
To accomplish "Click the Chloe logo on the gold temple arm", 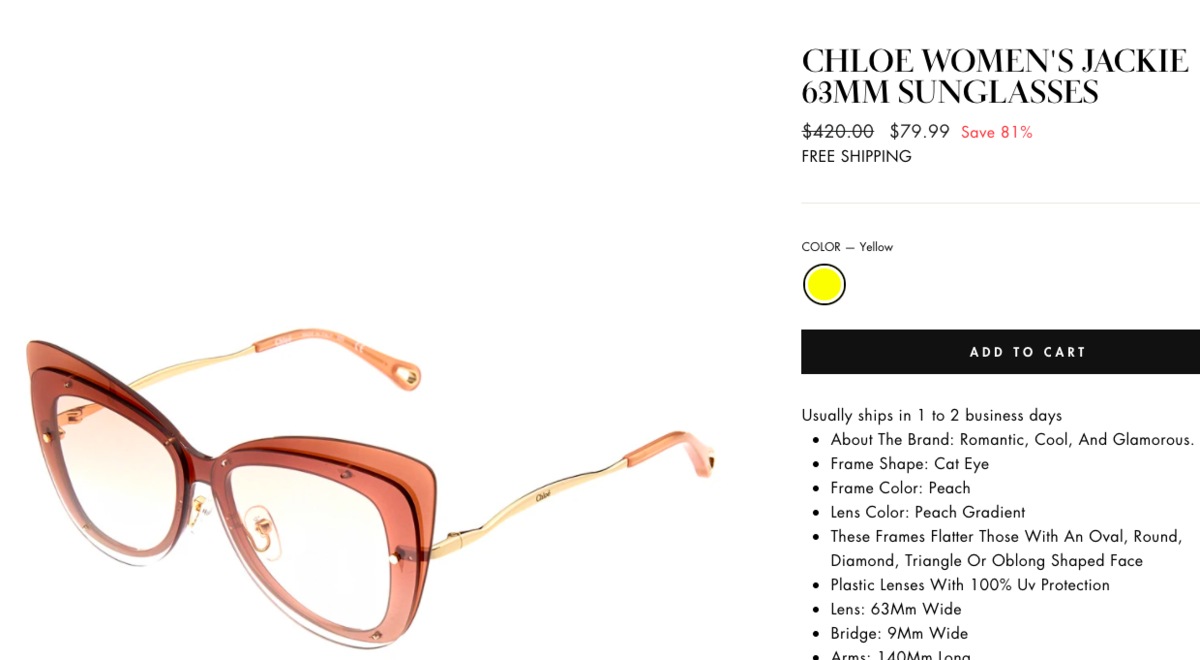I will click(543, 496).
